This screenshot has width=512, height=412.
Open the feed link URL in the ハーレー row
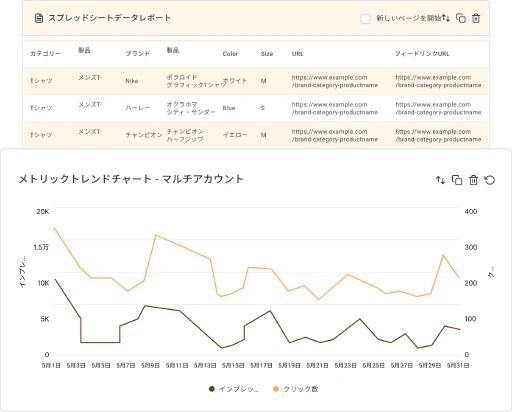[x=438, y=108]
